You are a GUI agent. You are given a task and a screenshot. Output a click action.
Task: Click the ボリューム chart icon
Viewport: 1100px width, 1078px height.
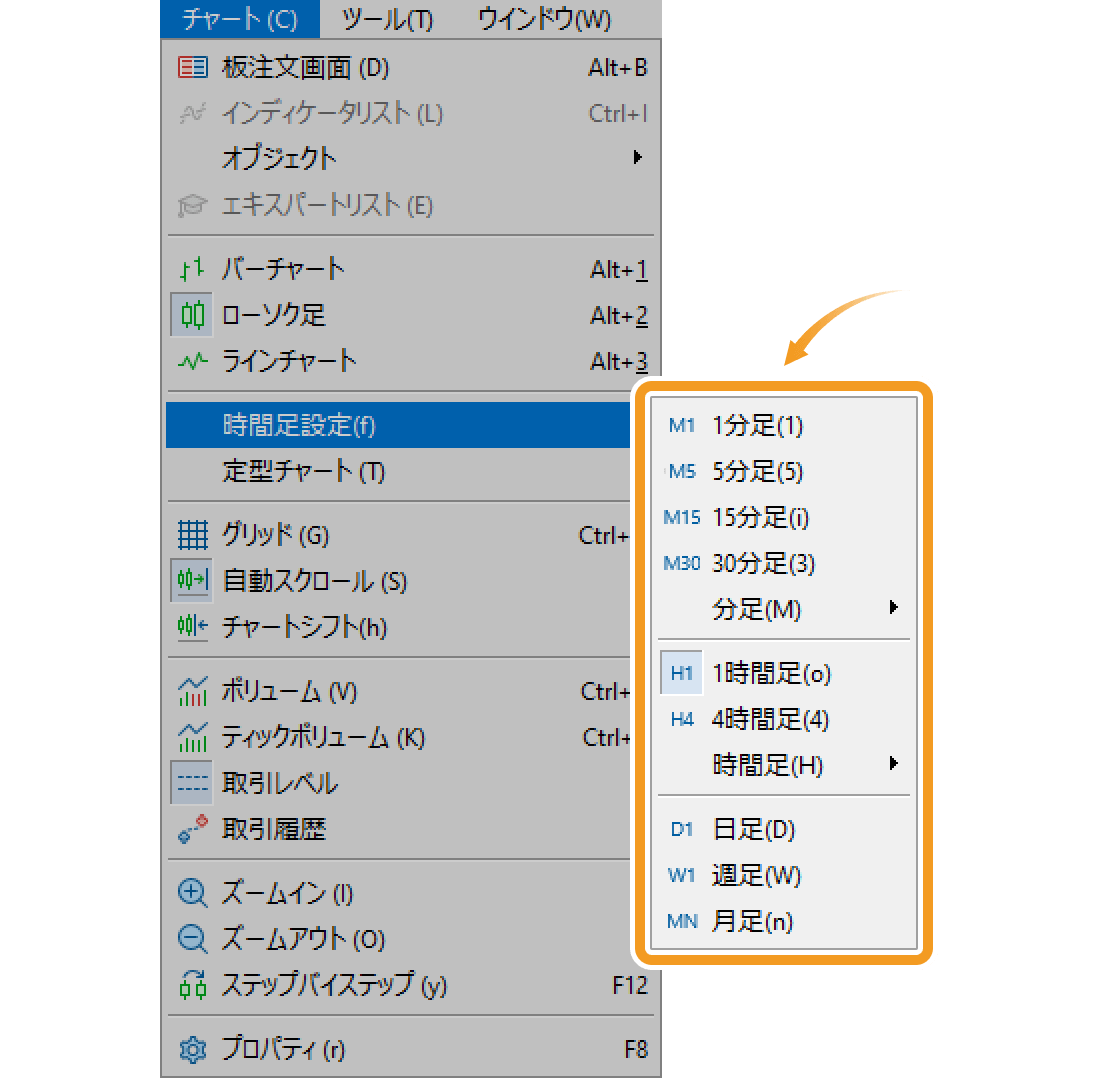pyautogui.click(x=192, y=692)
